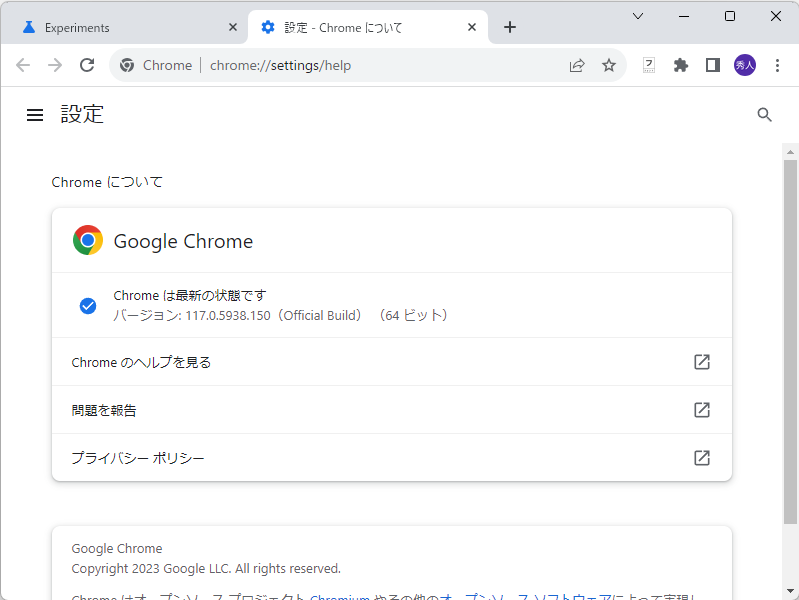This screenshot has height=600, width=799.
Task: Open プライバシー ポリシー row
Action: (392, 458)
